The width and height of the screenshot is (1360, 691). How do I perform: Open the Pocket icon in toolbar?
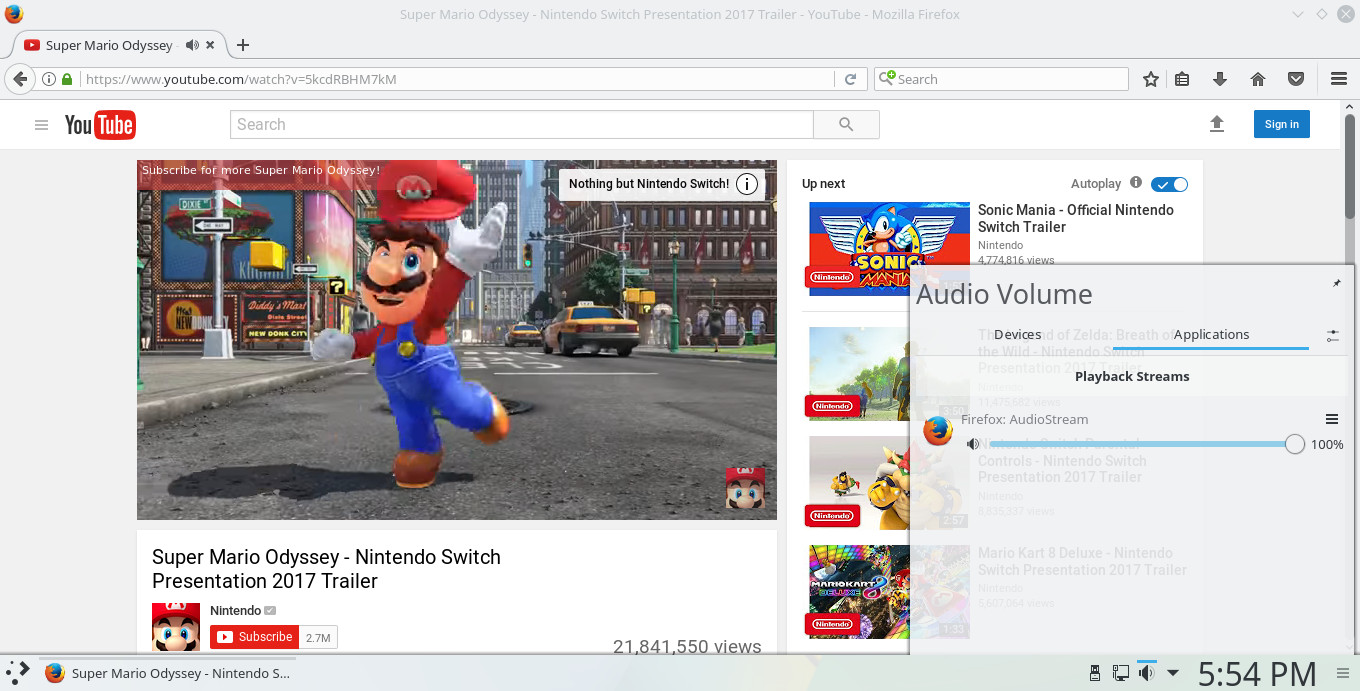coord(1295,79)
